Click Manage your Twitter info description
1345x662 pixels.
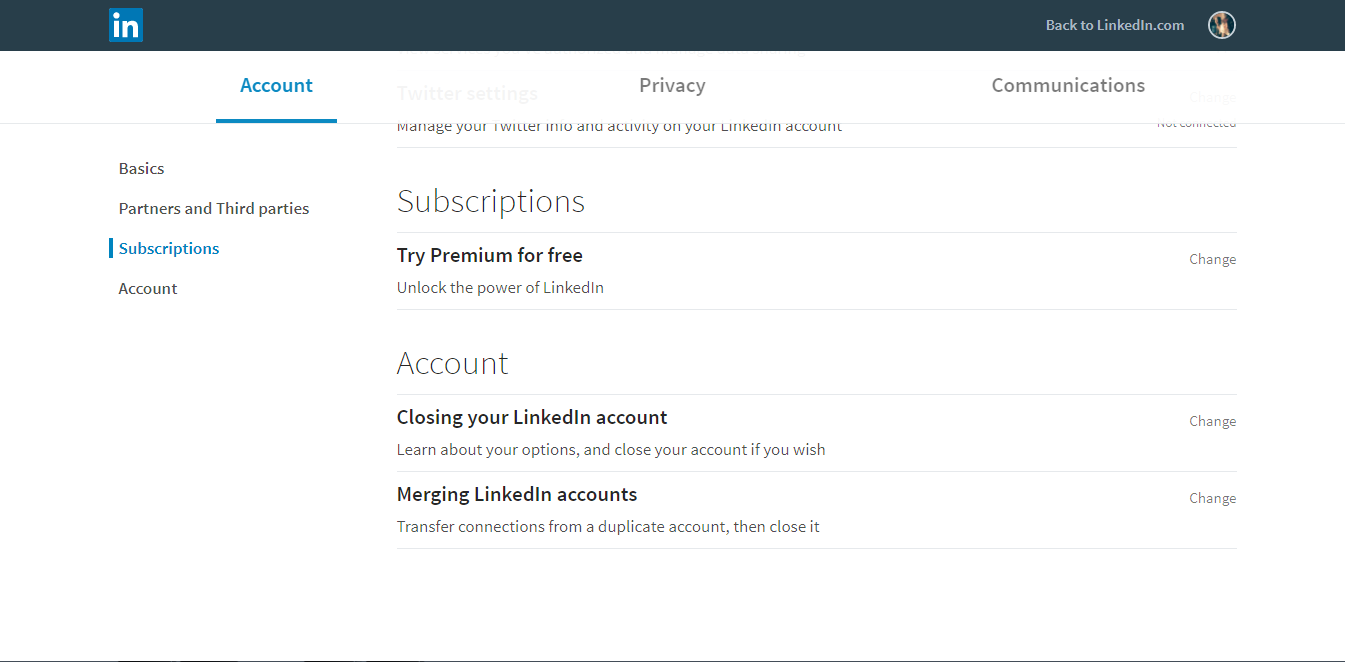(619, 127)
